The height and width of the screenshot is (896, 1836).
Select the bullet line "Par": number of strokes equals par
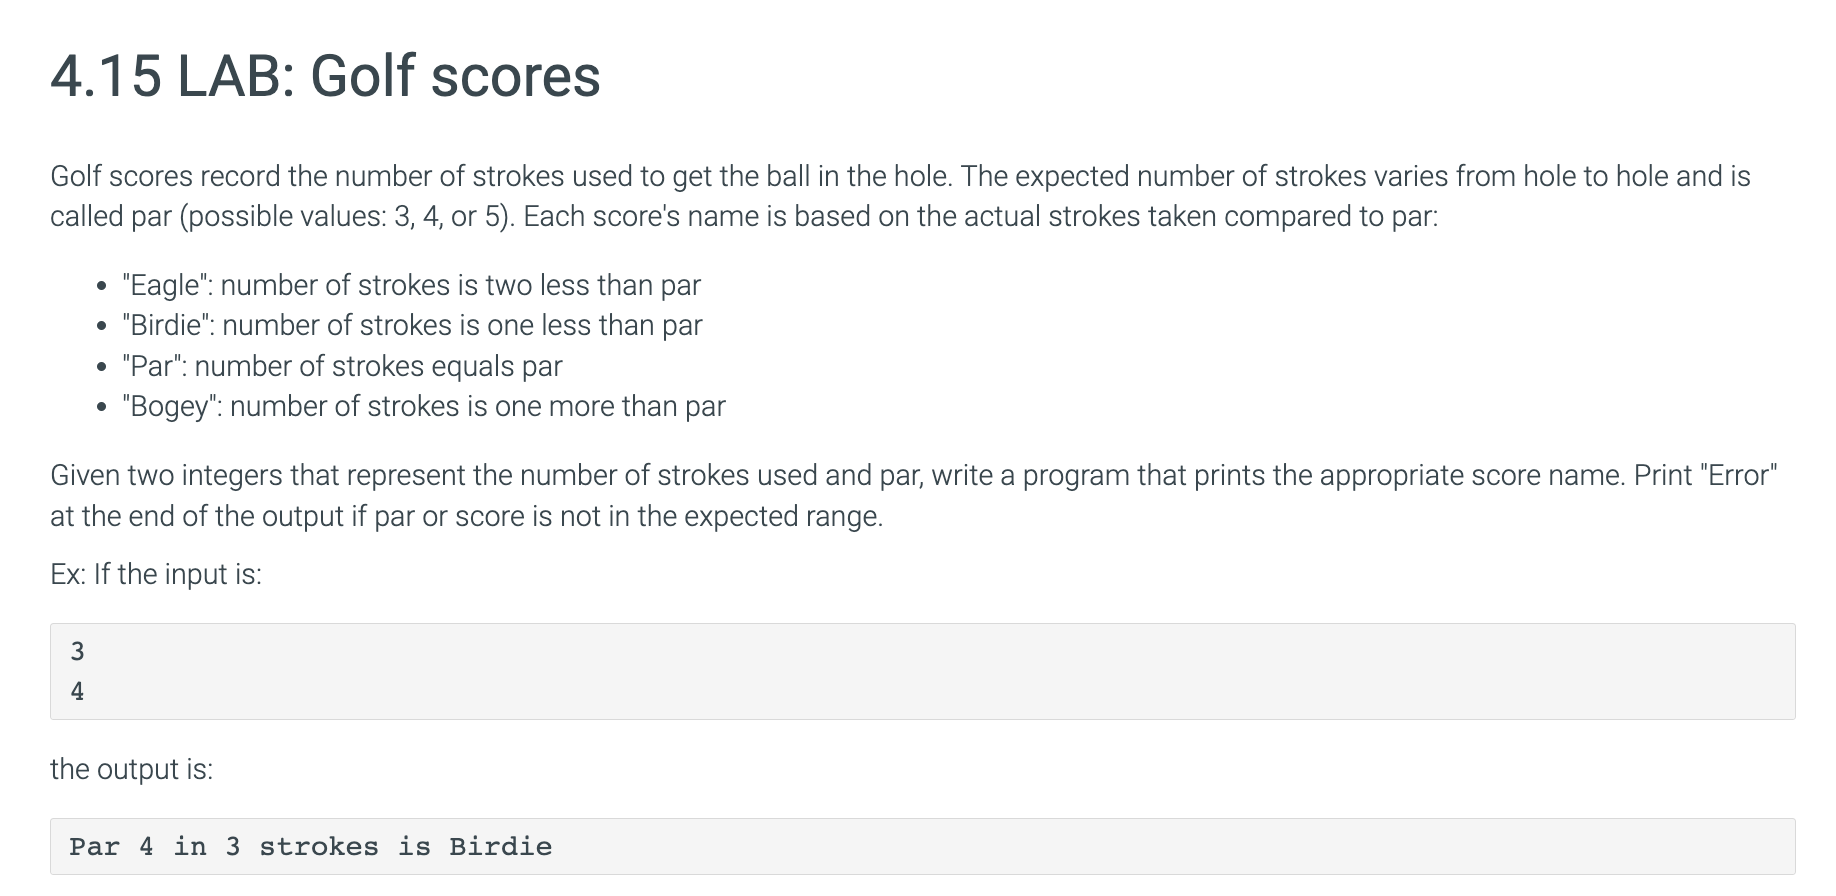[342, 366]
